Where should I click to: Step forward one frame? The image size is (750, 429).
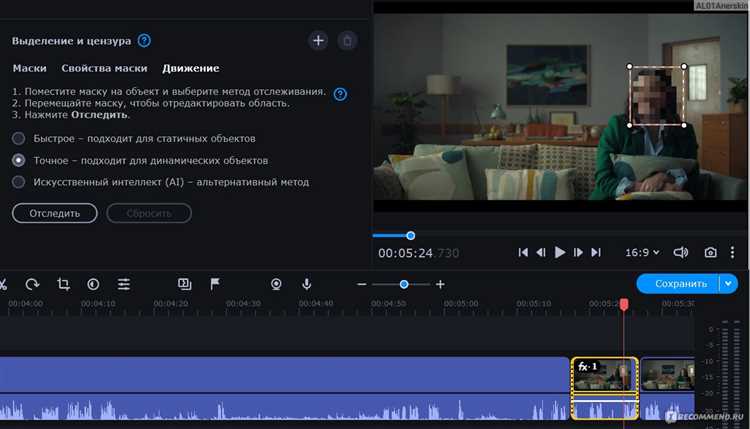coord(578,253)
